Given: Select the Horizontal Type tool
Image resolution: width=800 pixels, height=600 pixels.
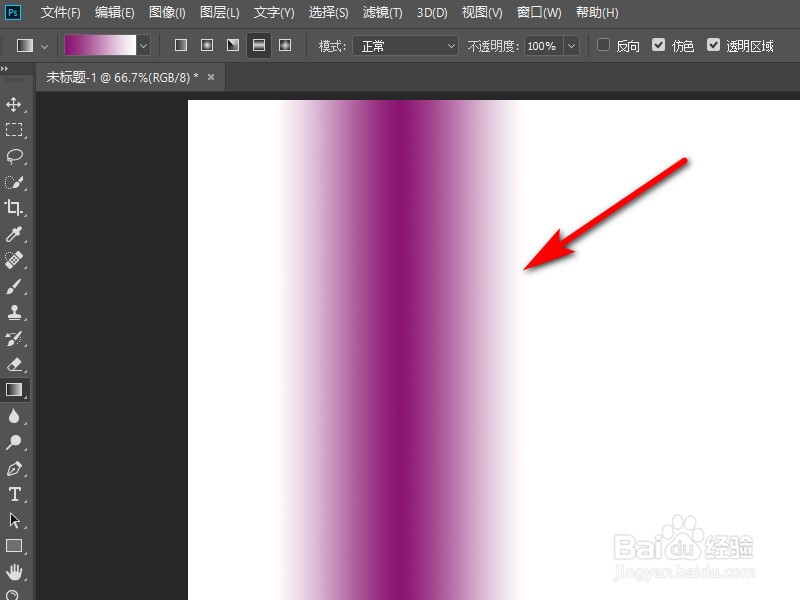Looking at the screenshot, I should point(14,494).
